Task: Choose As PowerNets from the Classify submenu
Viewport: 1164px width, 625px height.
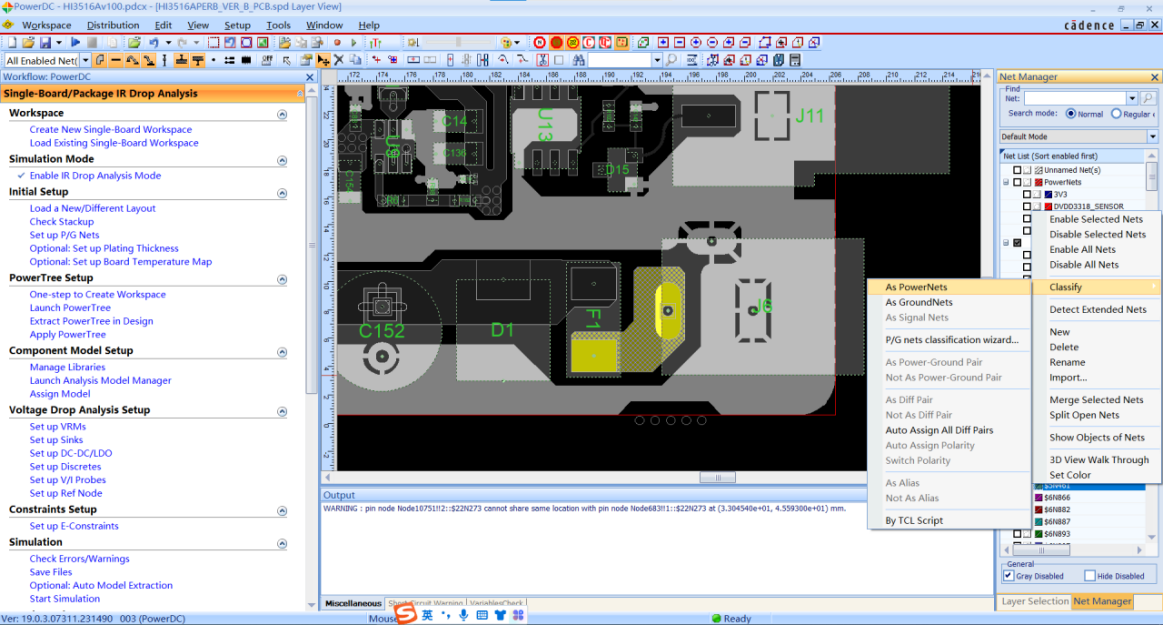Action: point(916,287)
